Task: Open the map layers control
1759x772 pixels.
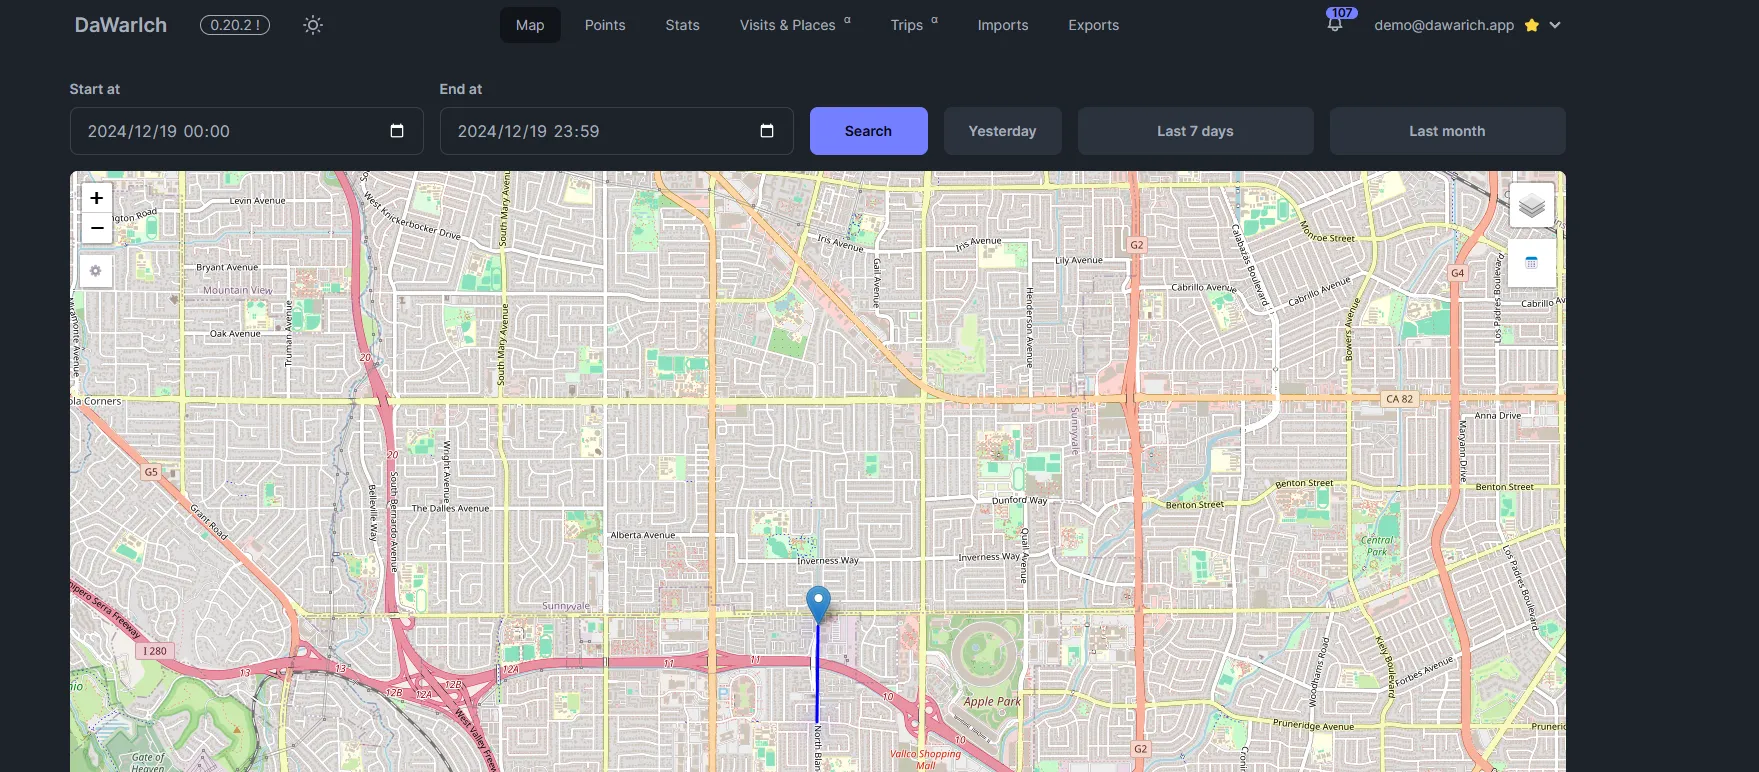Action: (x=1531, y=206)
